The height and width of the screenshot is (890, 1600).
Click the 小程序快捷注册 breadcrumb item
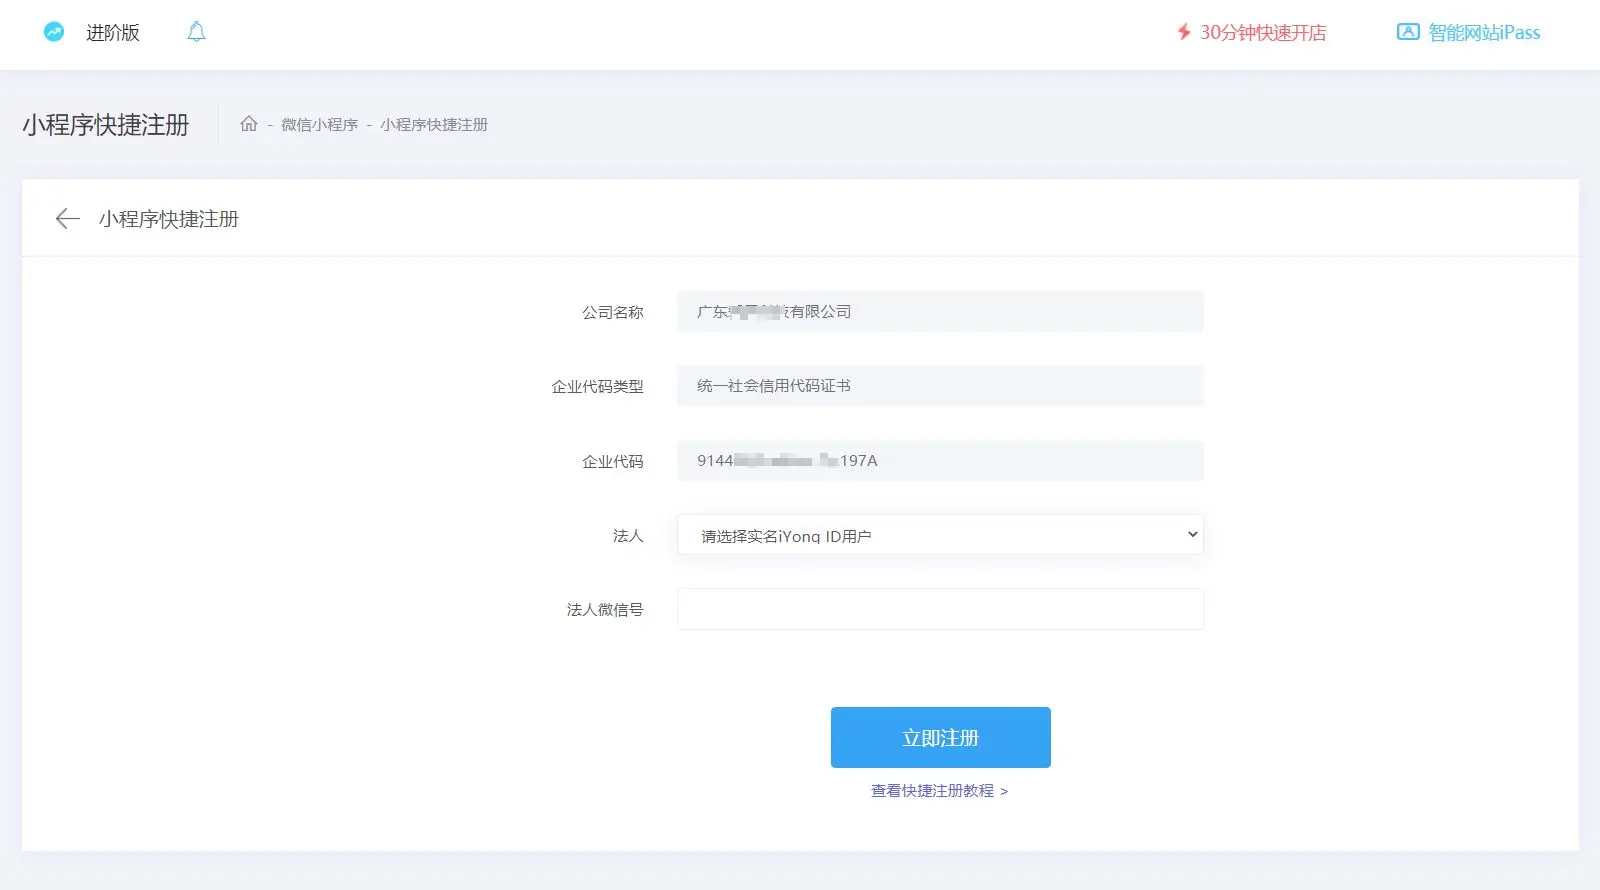tap(434, 125)
